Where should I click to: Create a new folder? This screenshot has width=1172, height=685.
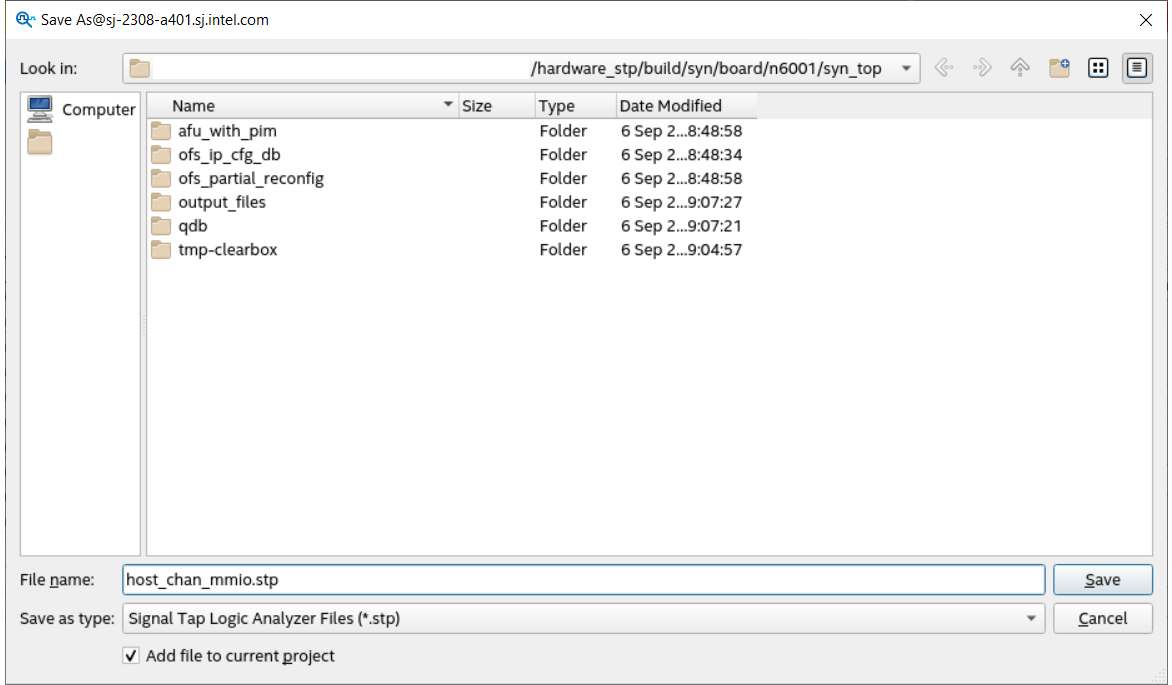(1059, 68)
